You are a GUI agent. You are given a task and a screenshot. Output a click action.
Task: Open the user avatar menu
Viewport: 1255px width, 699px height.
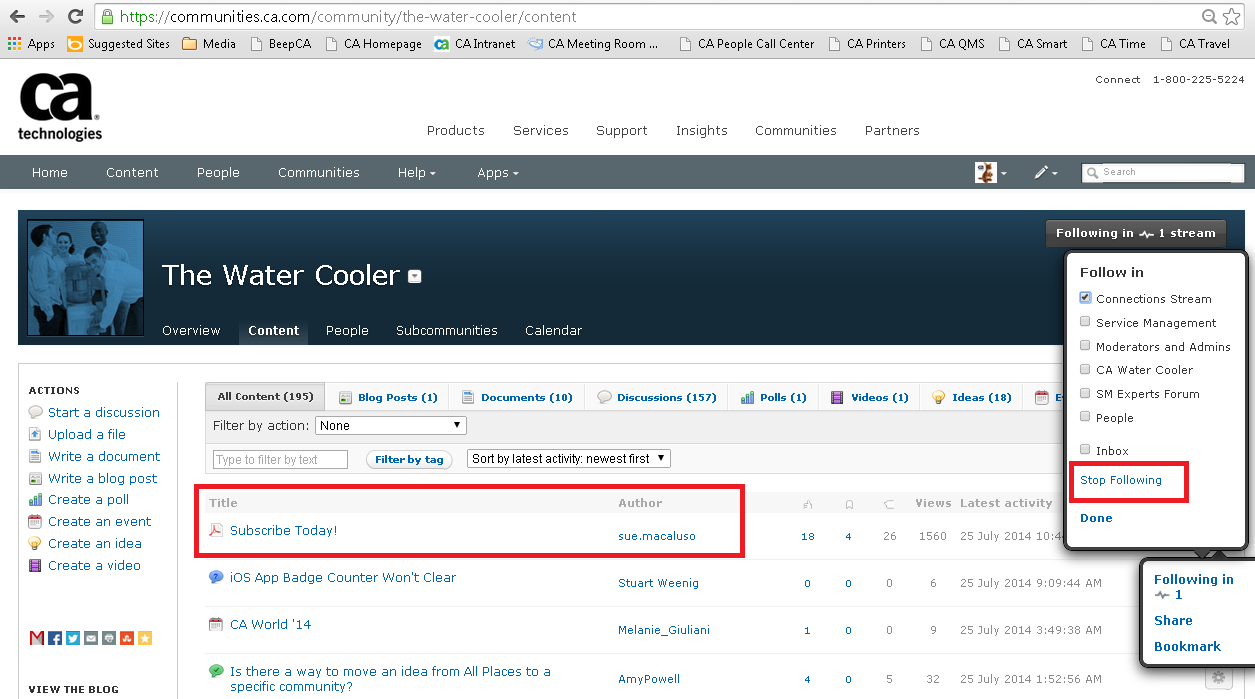point(990,172)
